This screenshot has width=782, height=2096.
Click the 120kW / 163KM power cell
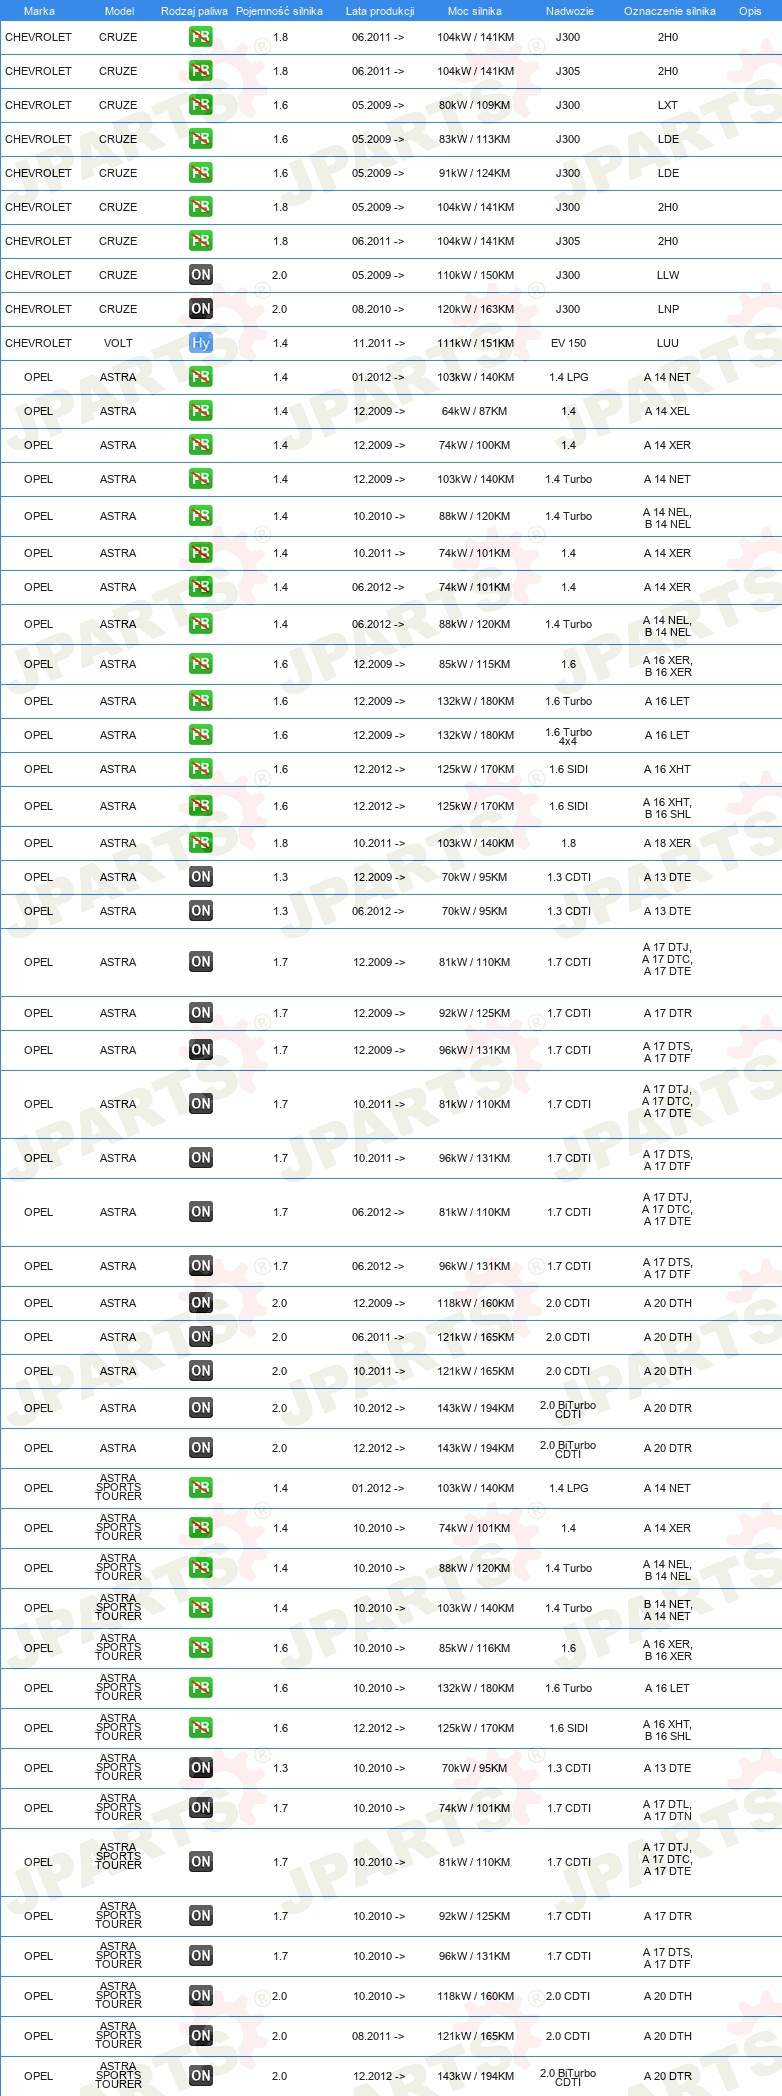(476, 309)
